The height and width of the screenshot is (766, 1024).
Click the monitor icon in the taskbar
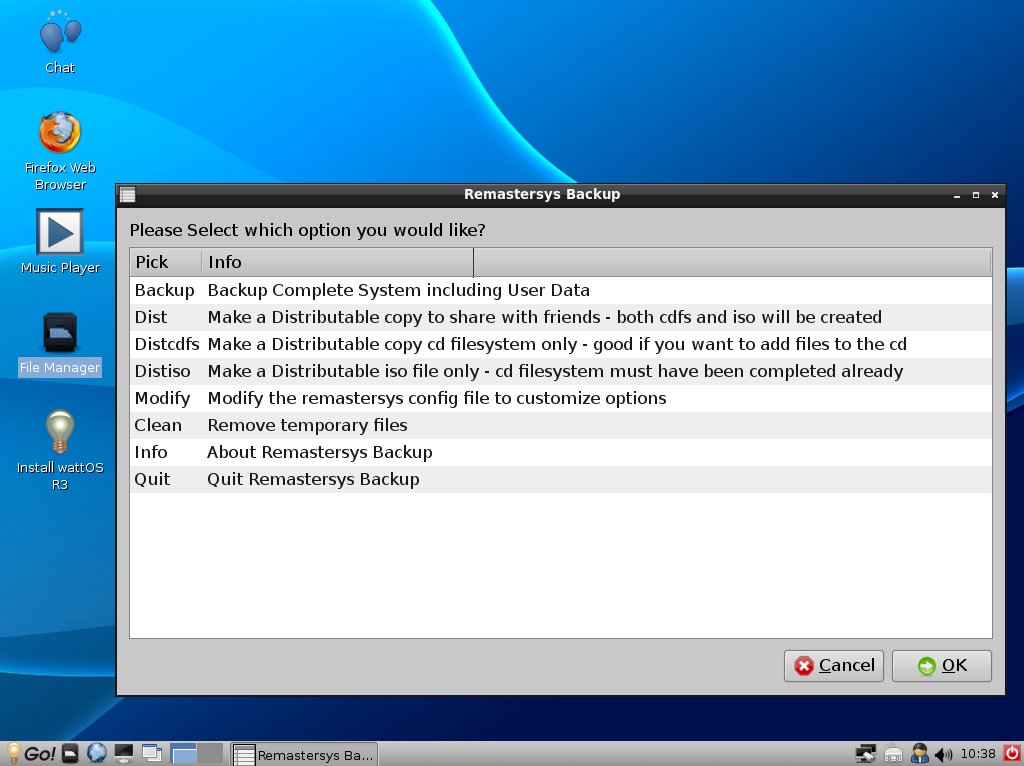click(123, 754)
